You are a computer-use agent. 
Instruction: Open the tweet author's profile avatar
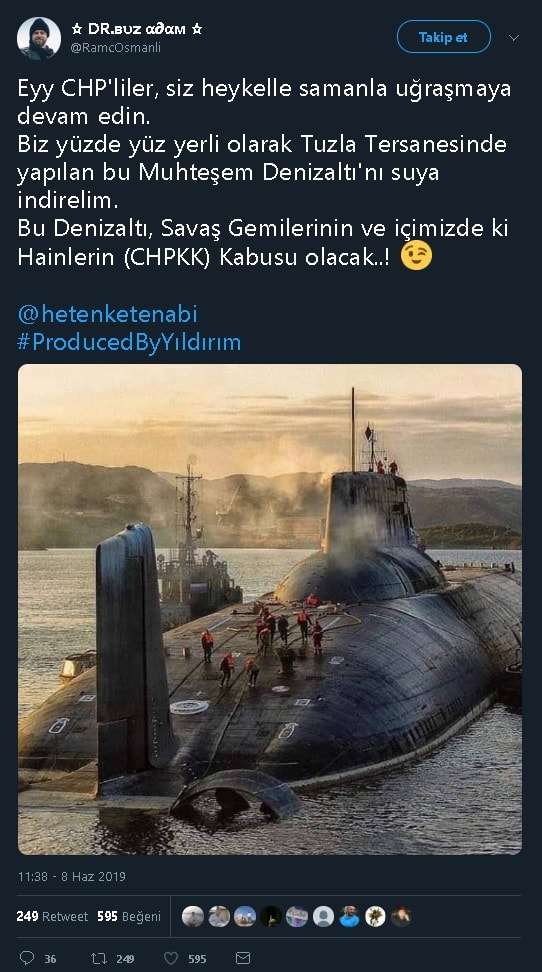click(x=38, y=38)
